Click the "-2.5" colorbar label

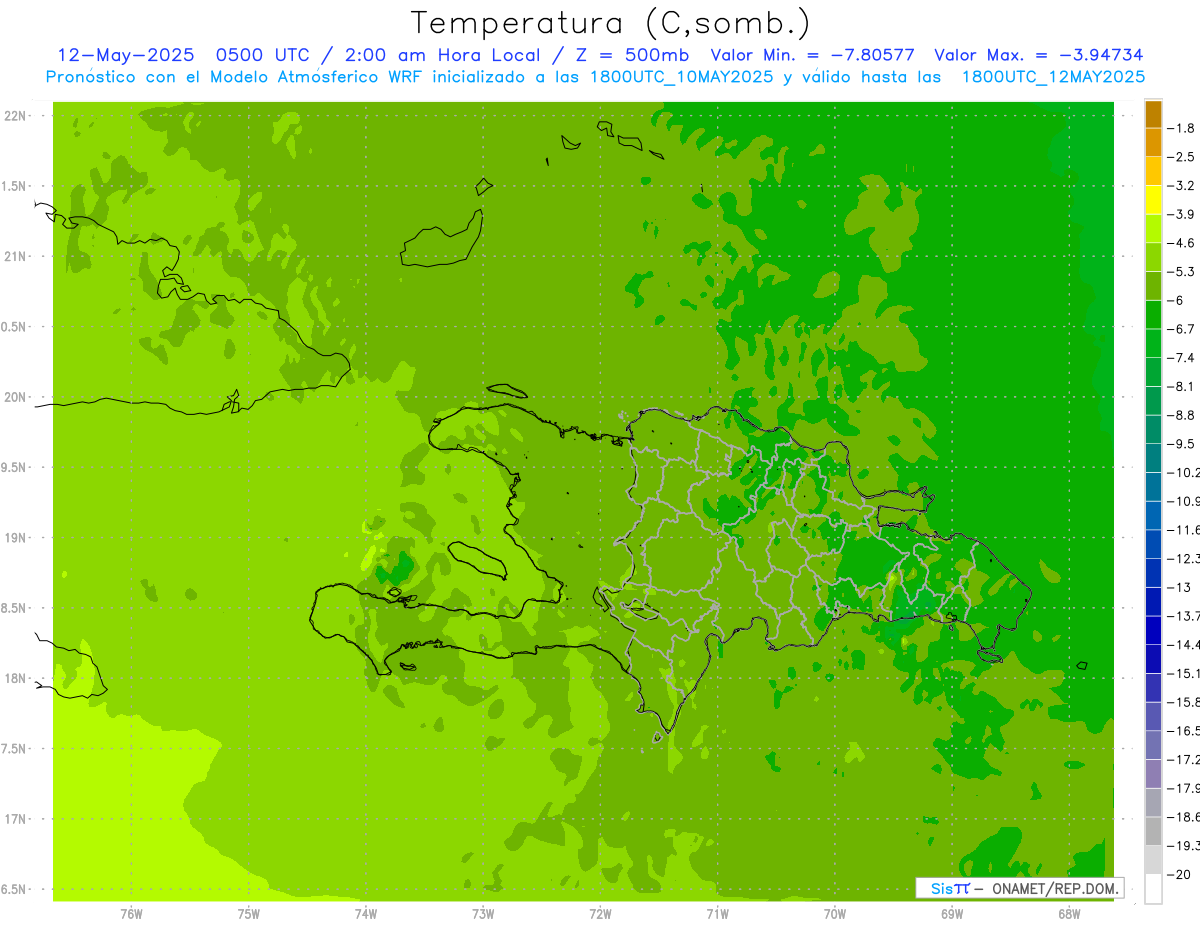click(1183, 157)
